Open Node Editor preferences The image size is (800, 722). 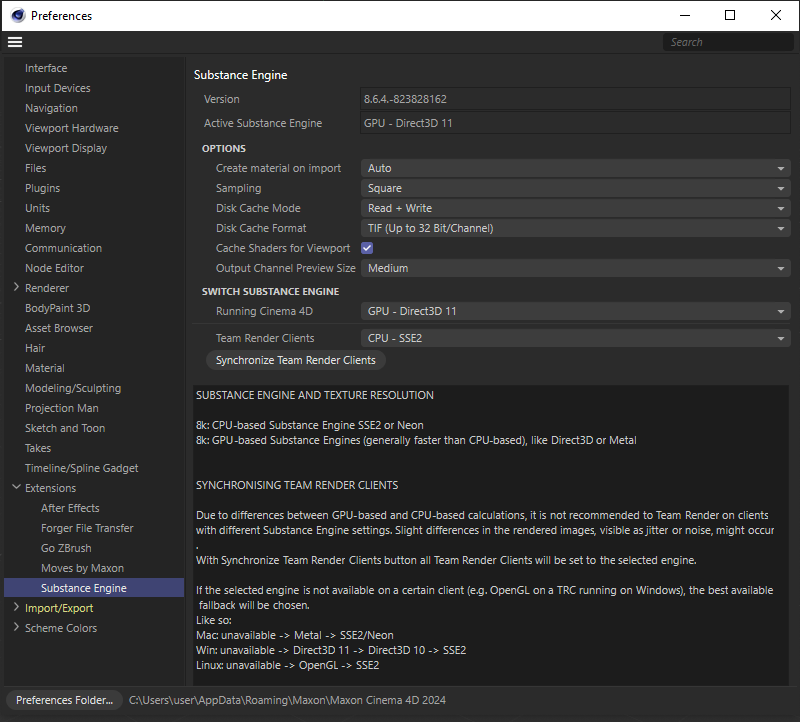point(54,268)
